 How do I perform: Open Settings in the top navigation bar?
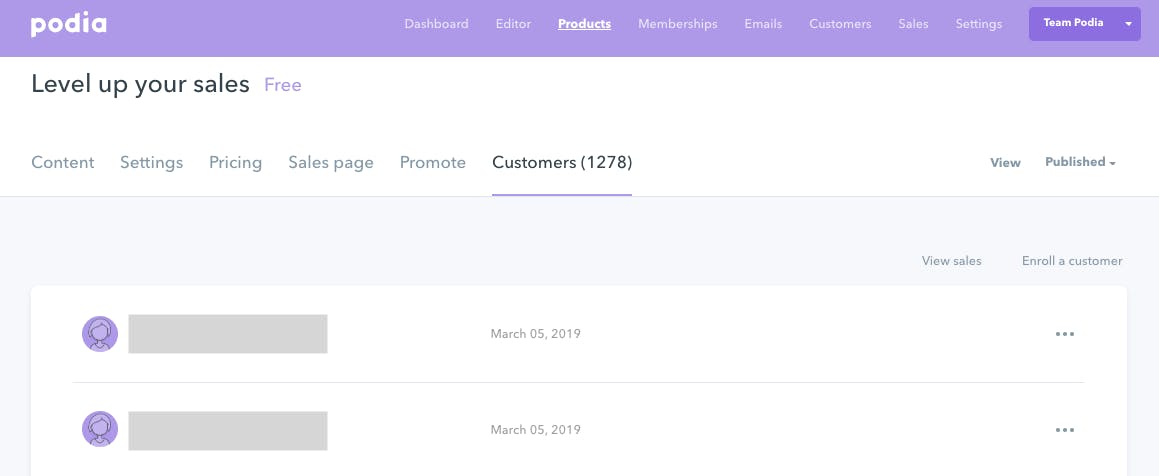tap(979, 24)
